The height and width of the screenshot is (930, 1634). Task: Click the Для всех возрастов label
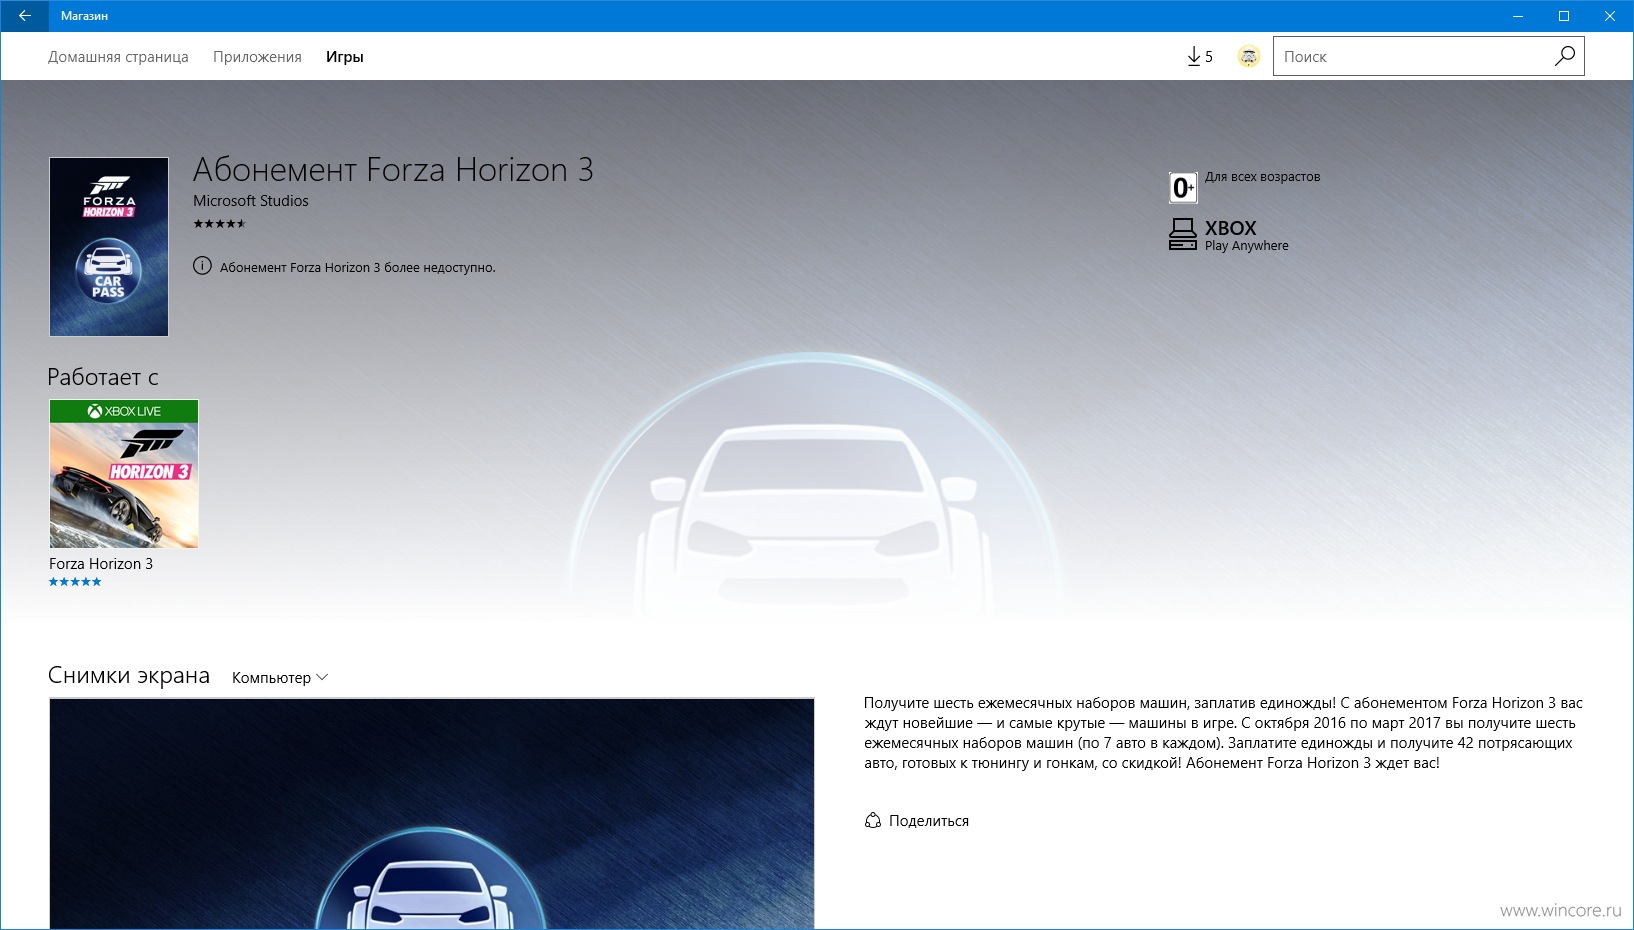click(x=1262, y=177)
